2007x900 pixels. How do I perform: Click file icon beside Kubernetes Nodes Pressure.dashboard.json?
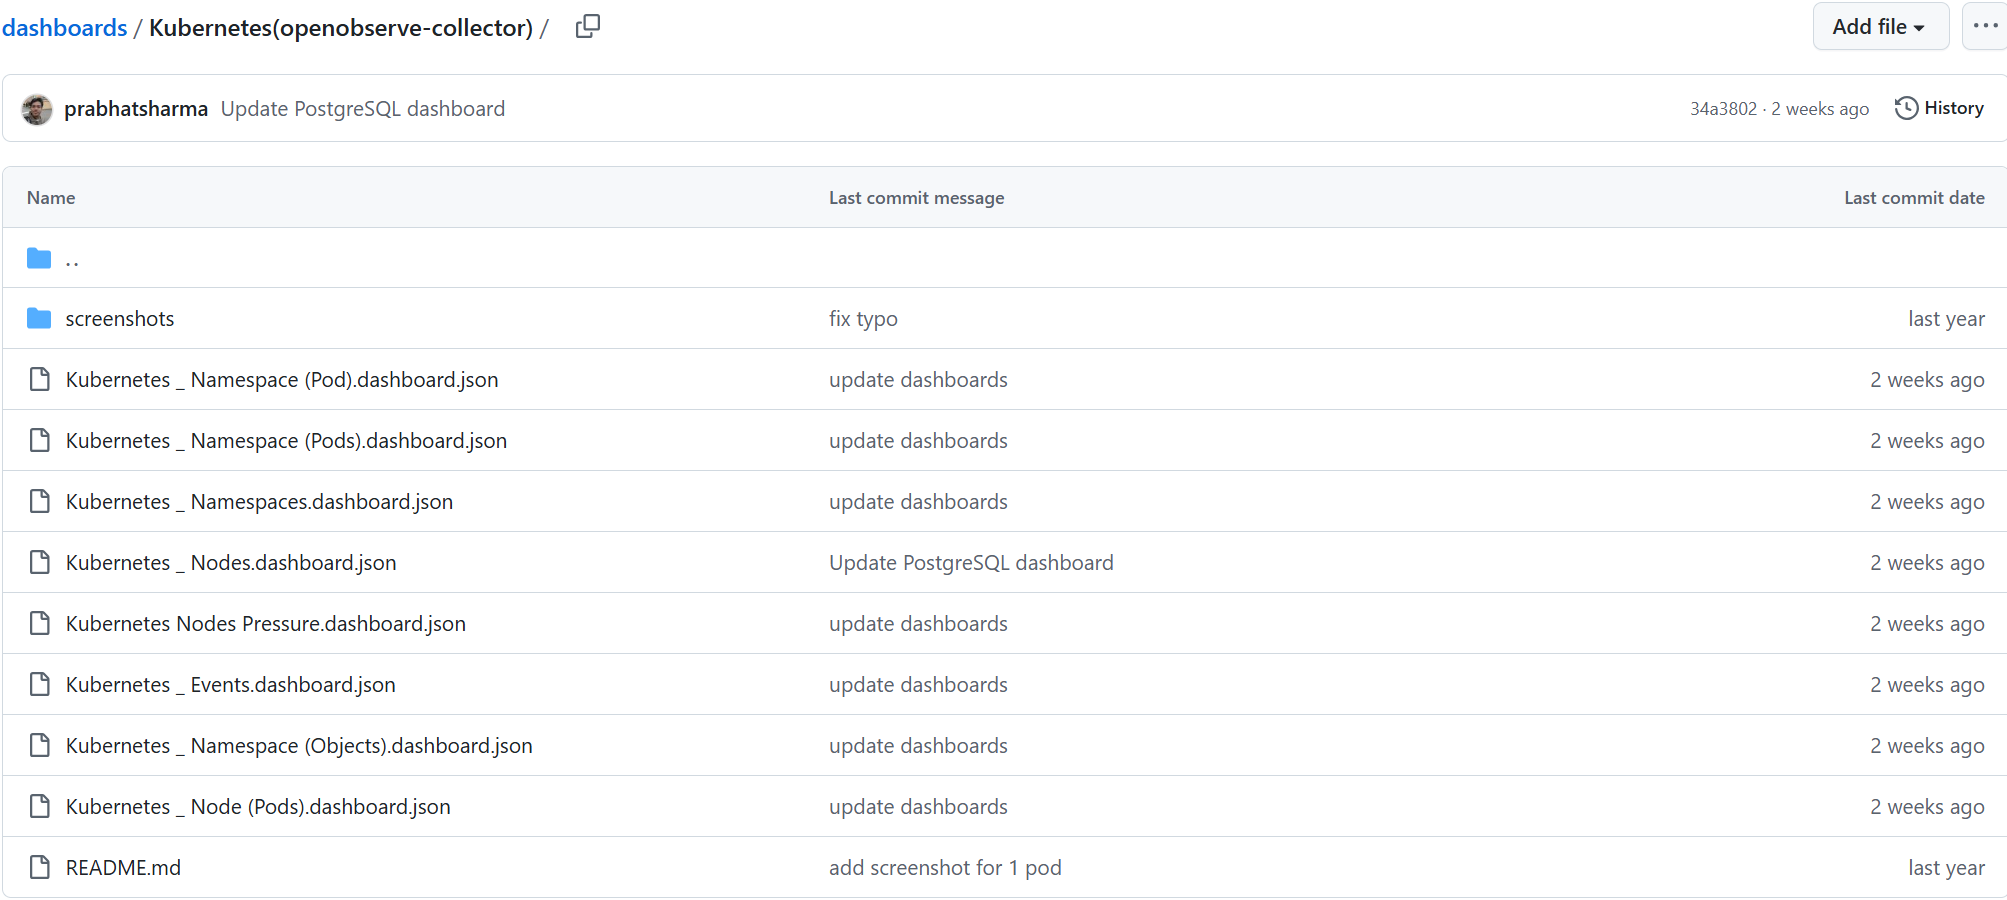click(x=40, y=623)
